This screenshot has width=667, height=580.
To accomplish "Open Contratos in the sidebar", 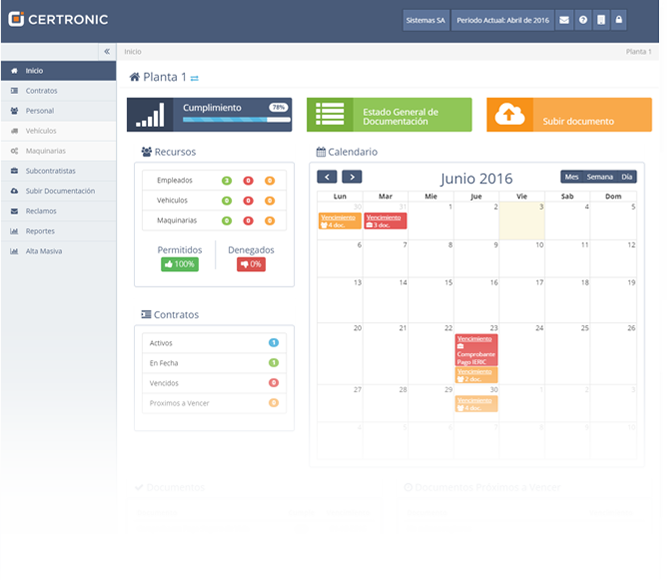I will pyautogui.click(x=41, y=91).
